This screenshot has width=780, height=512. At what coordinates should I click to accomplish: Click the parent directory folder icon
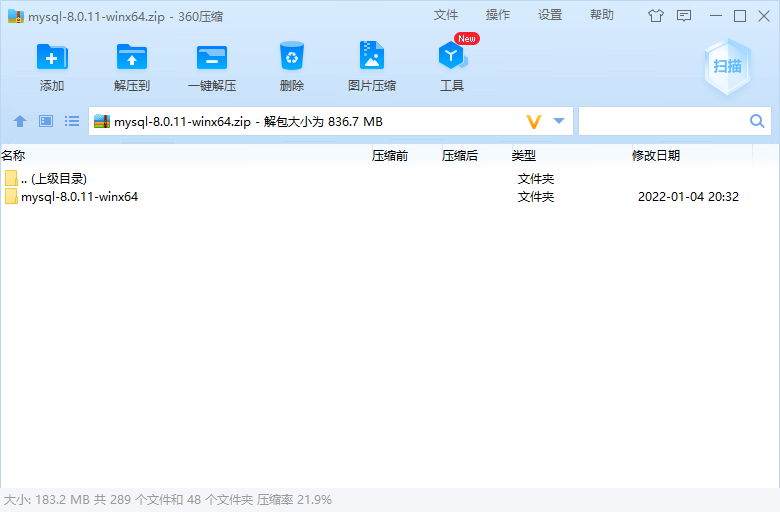pos(11,178)
